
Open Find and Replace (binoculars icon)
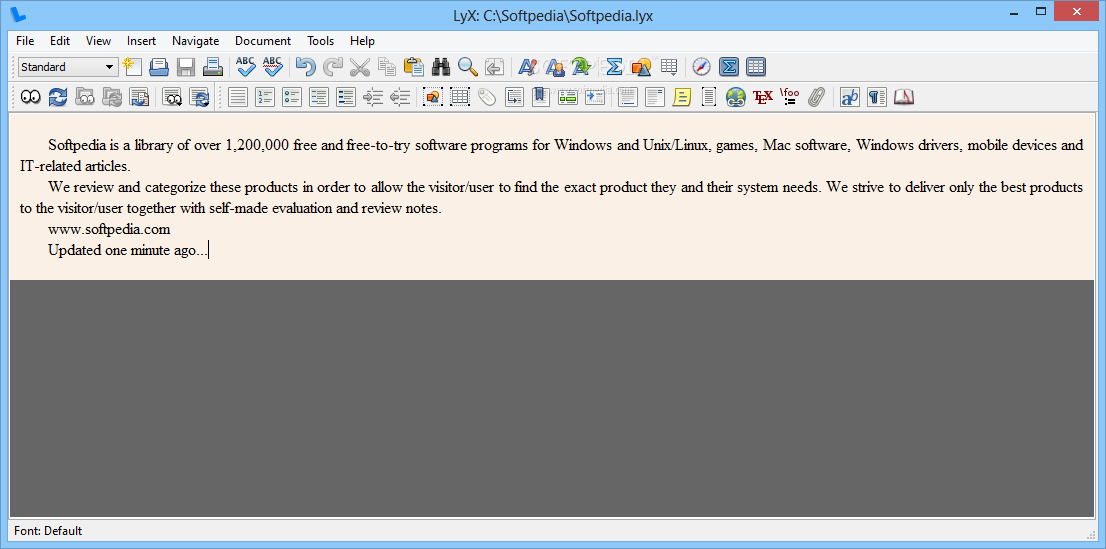[x=441, y=67]
